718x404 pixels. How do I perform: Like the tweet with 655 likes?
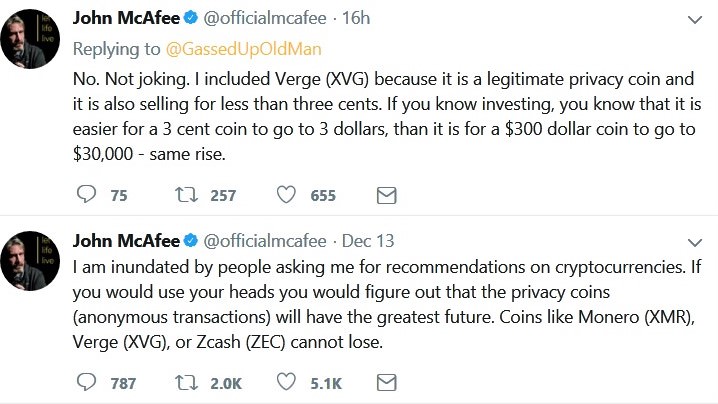click(286, 195)
